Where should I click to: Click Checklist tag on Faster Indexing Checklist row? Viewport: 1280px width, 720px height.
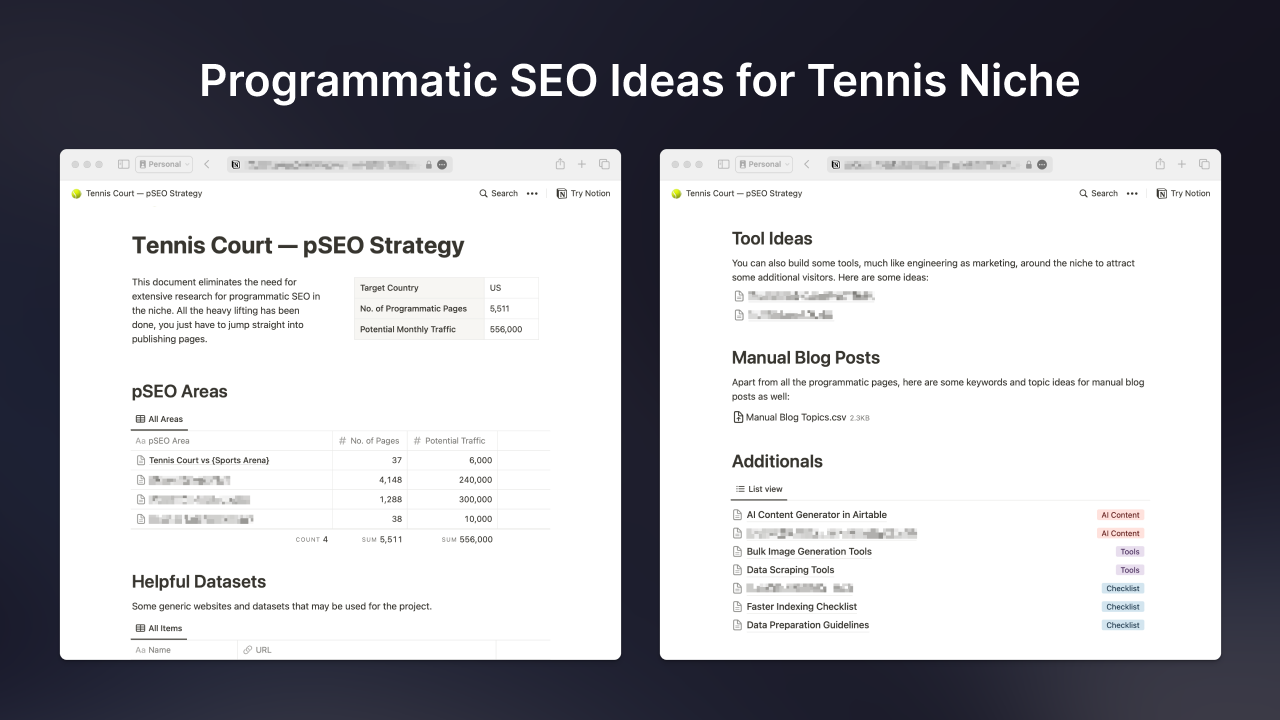coord(1123,607)
